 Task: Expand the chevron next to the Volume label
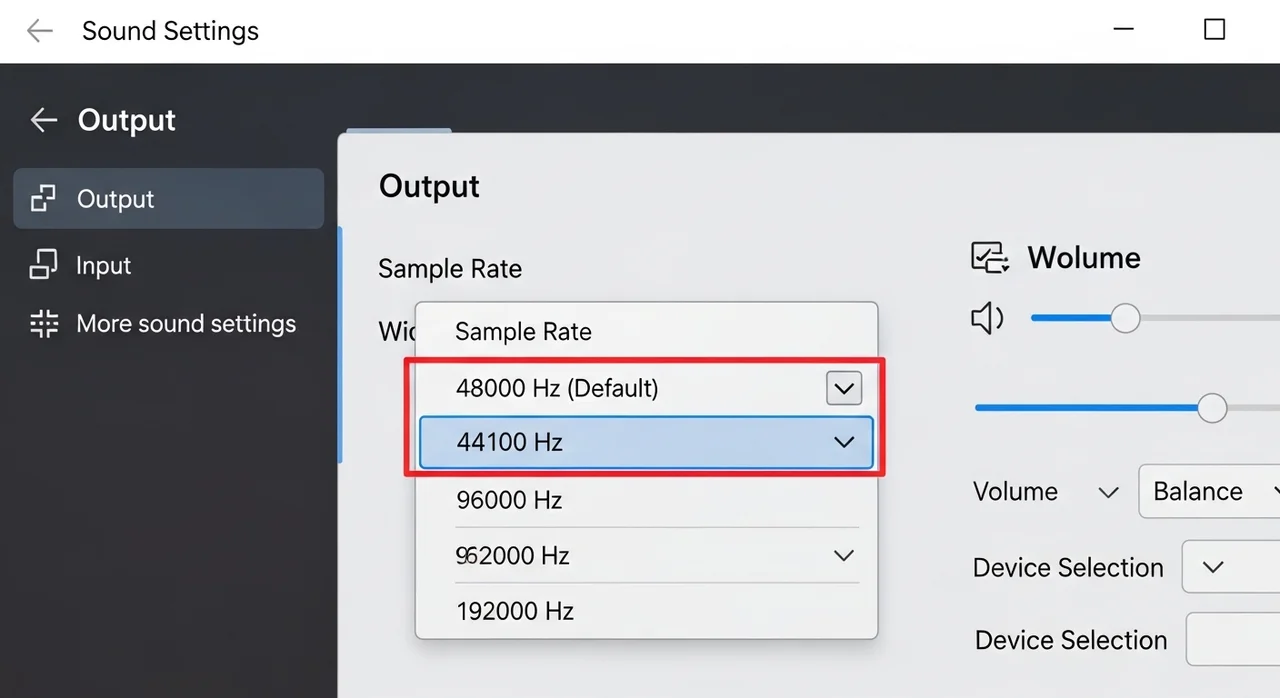pos(1108,492)
